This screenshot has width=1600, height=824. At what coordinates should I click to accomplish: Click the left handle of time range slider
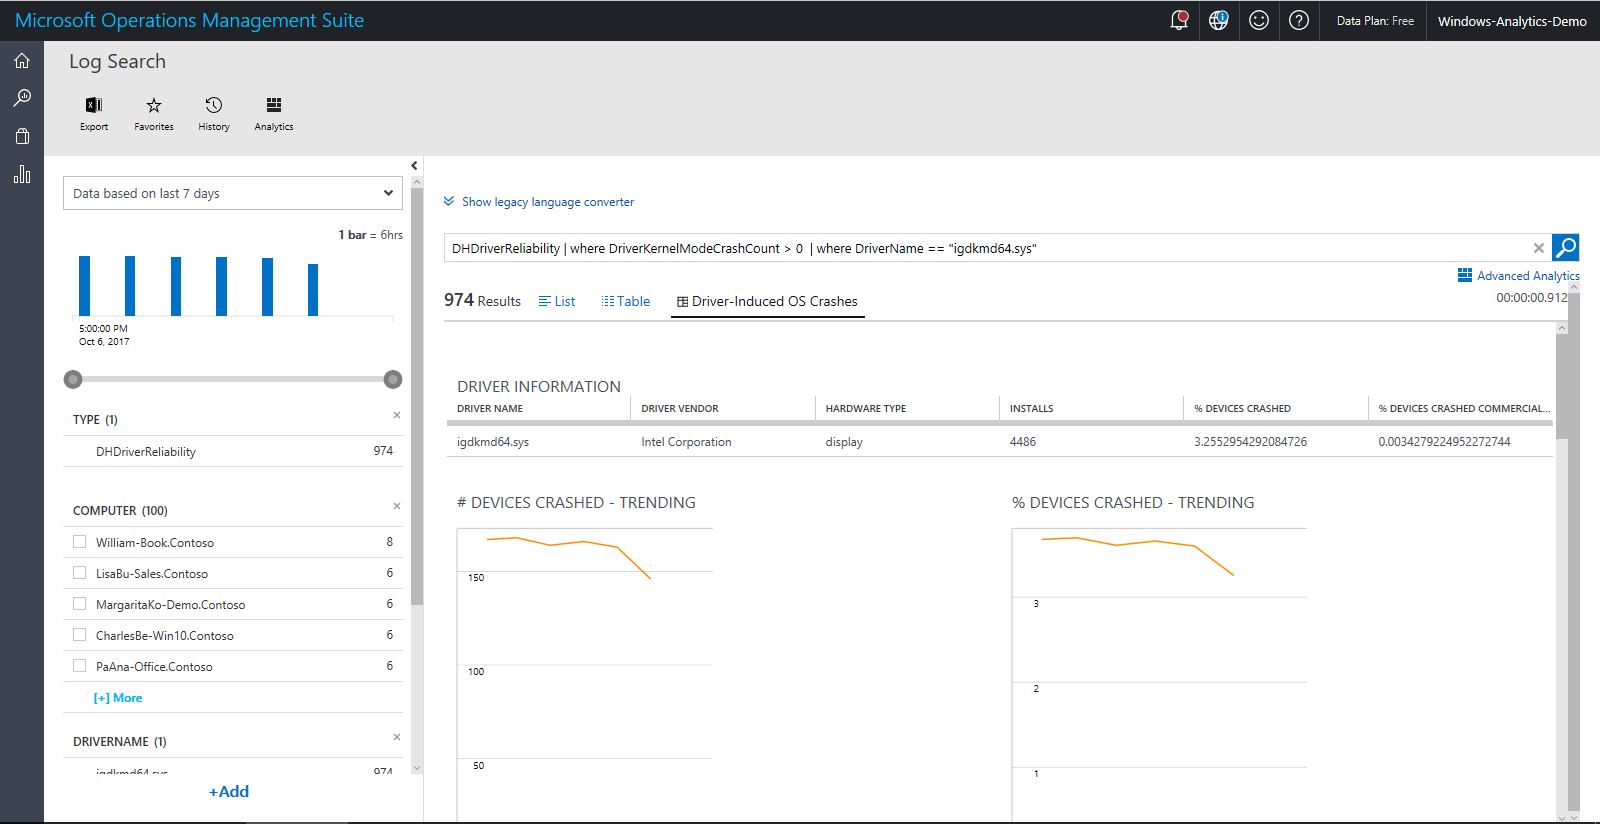(x=73, y=379)
